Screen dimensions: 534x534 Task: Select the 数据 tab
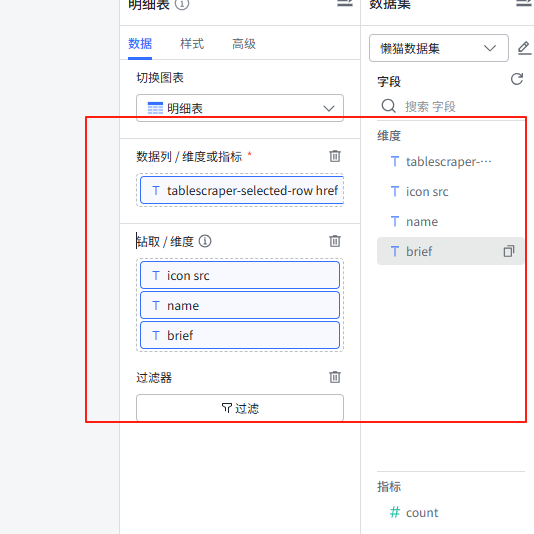(140, 44)
